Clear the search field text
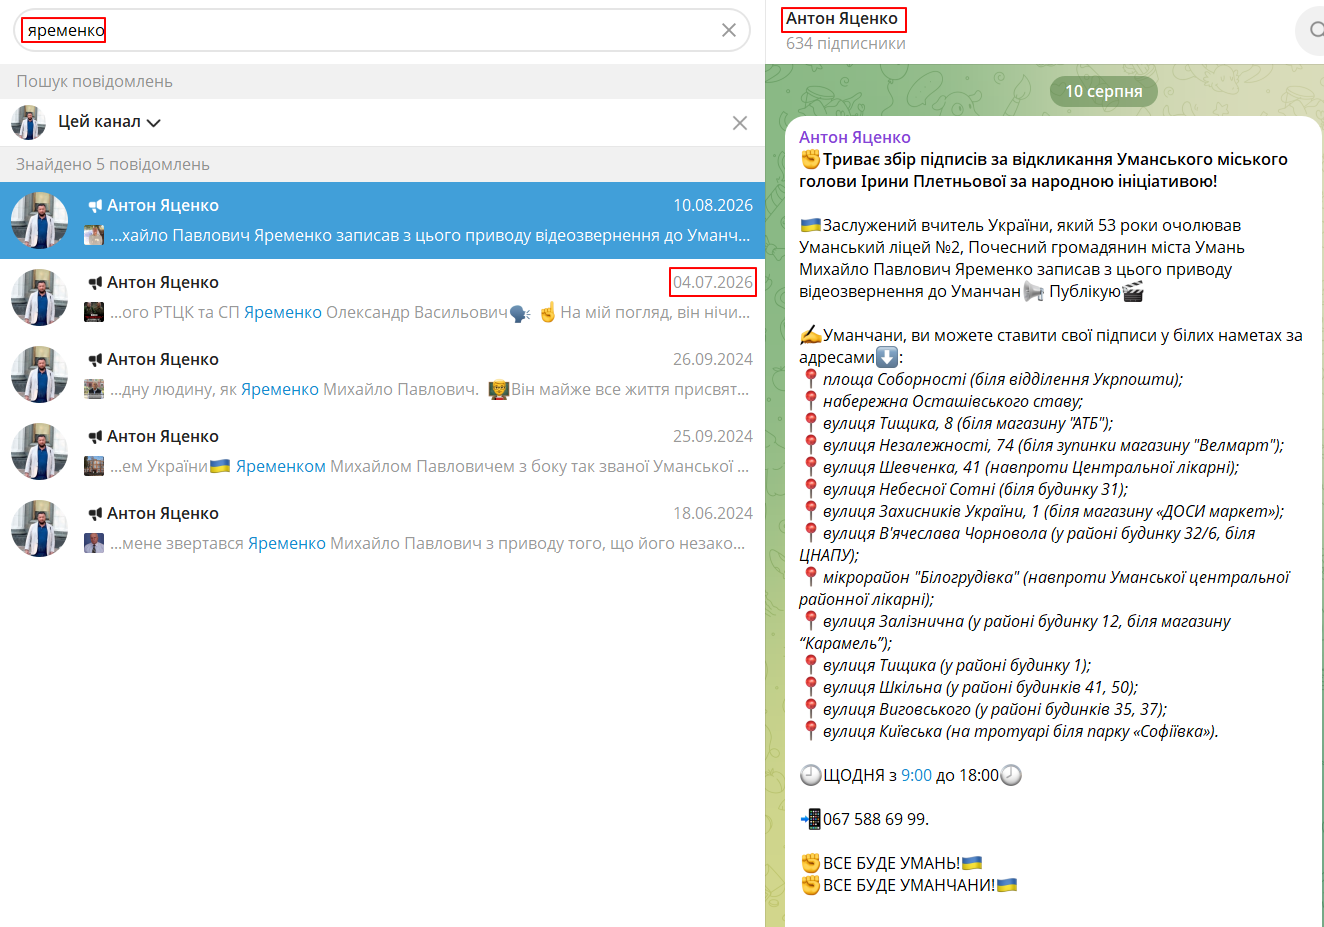This screenshot has height=927, width=1324. click(729, 30)
